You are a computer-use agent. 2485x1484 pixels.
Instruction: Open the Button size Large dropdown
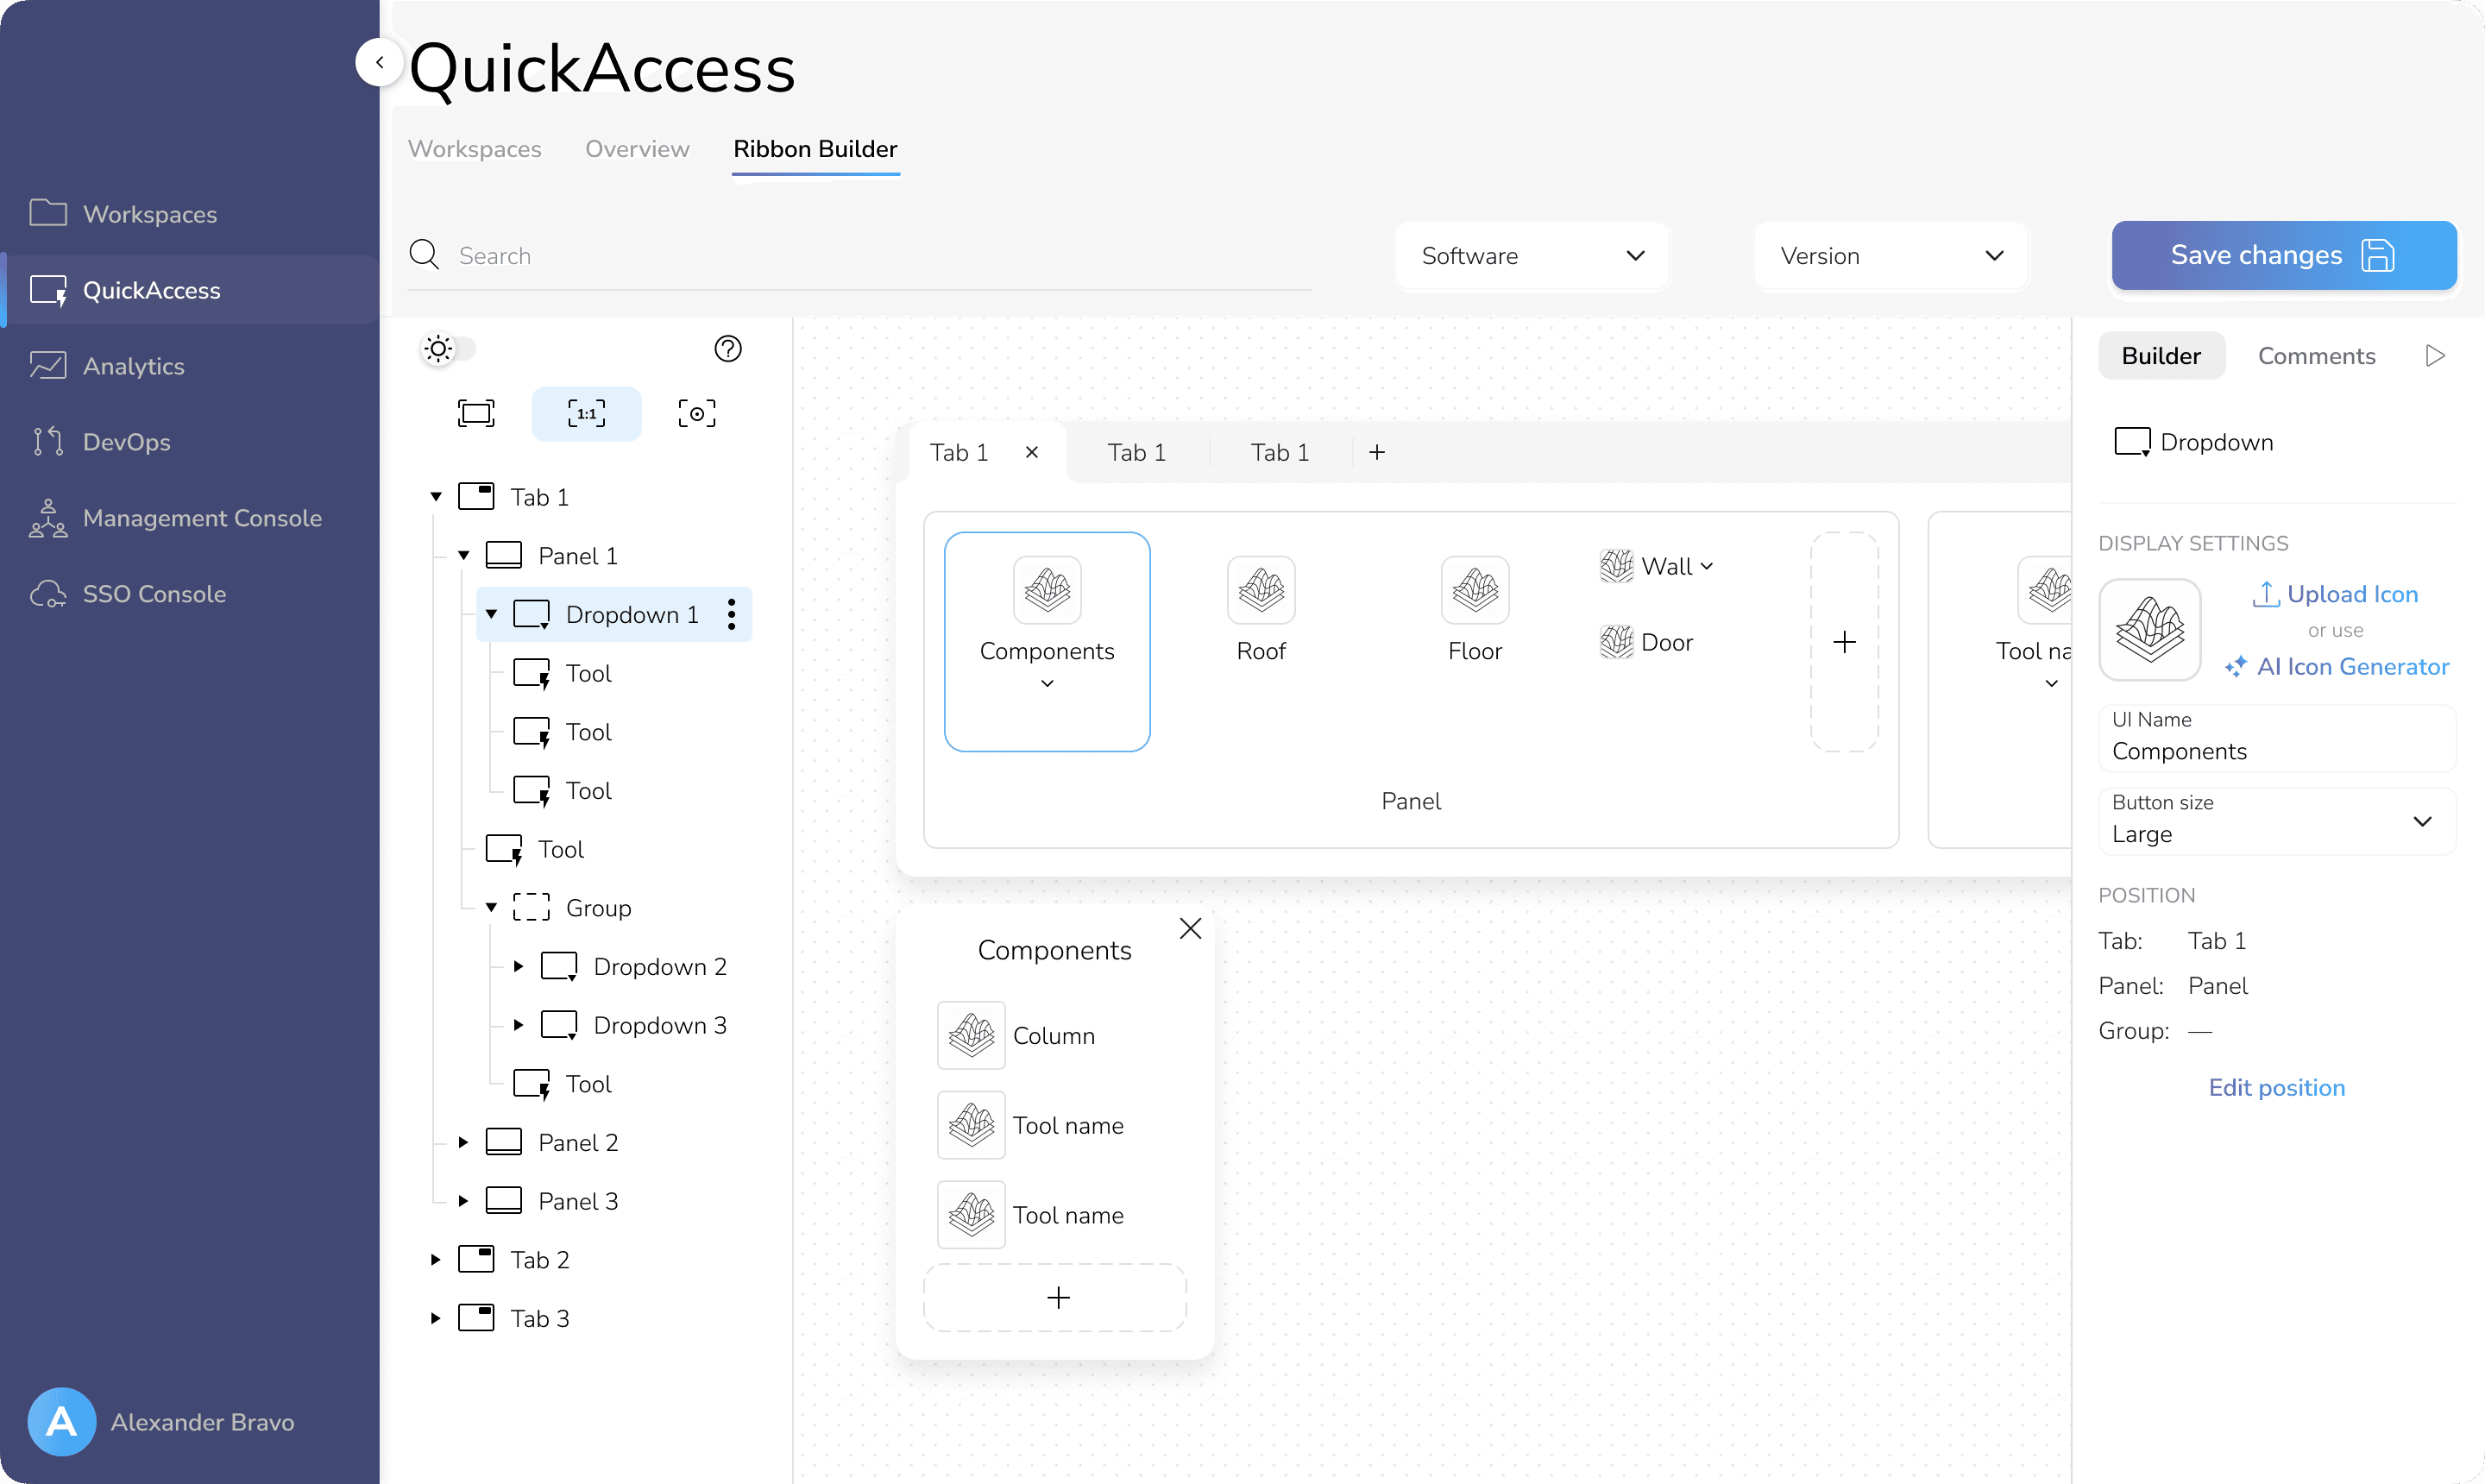2277,821
